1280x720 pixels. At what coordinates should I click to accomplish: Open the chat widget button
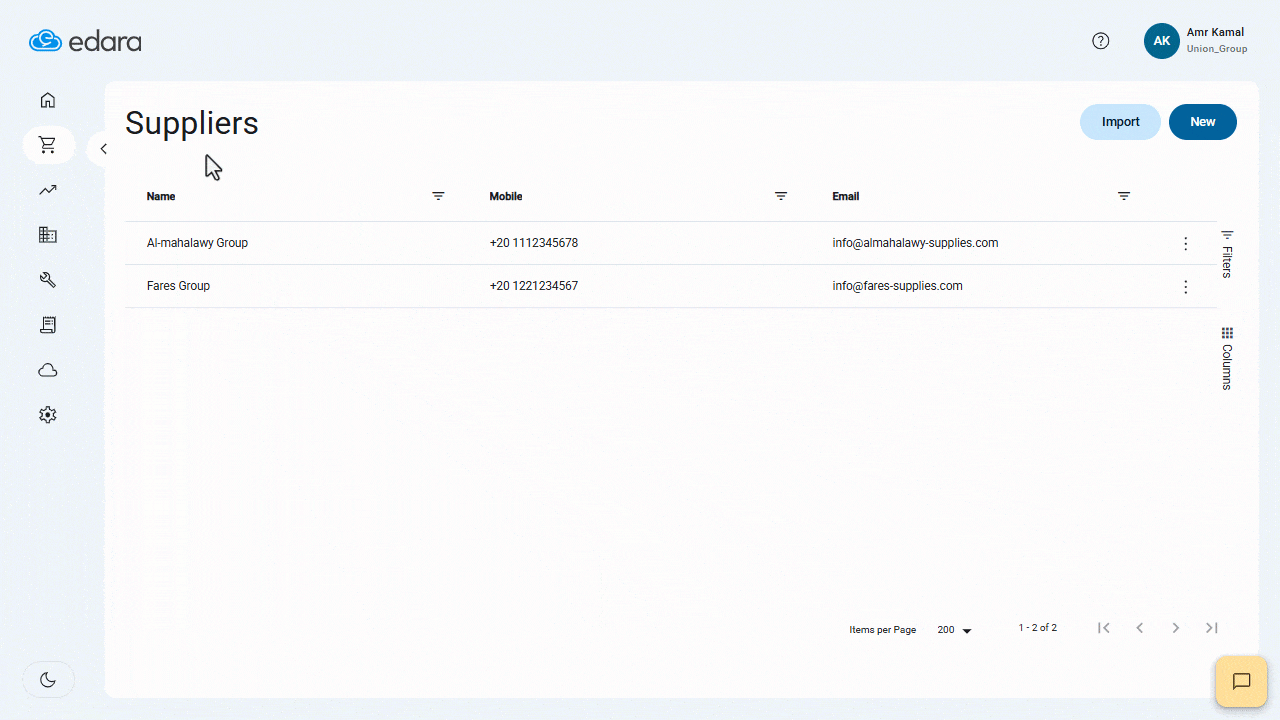click(1241, 682)
